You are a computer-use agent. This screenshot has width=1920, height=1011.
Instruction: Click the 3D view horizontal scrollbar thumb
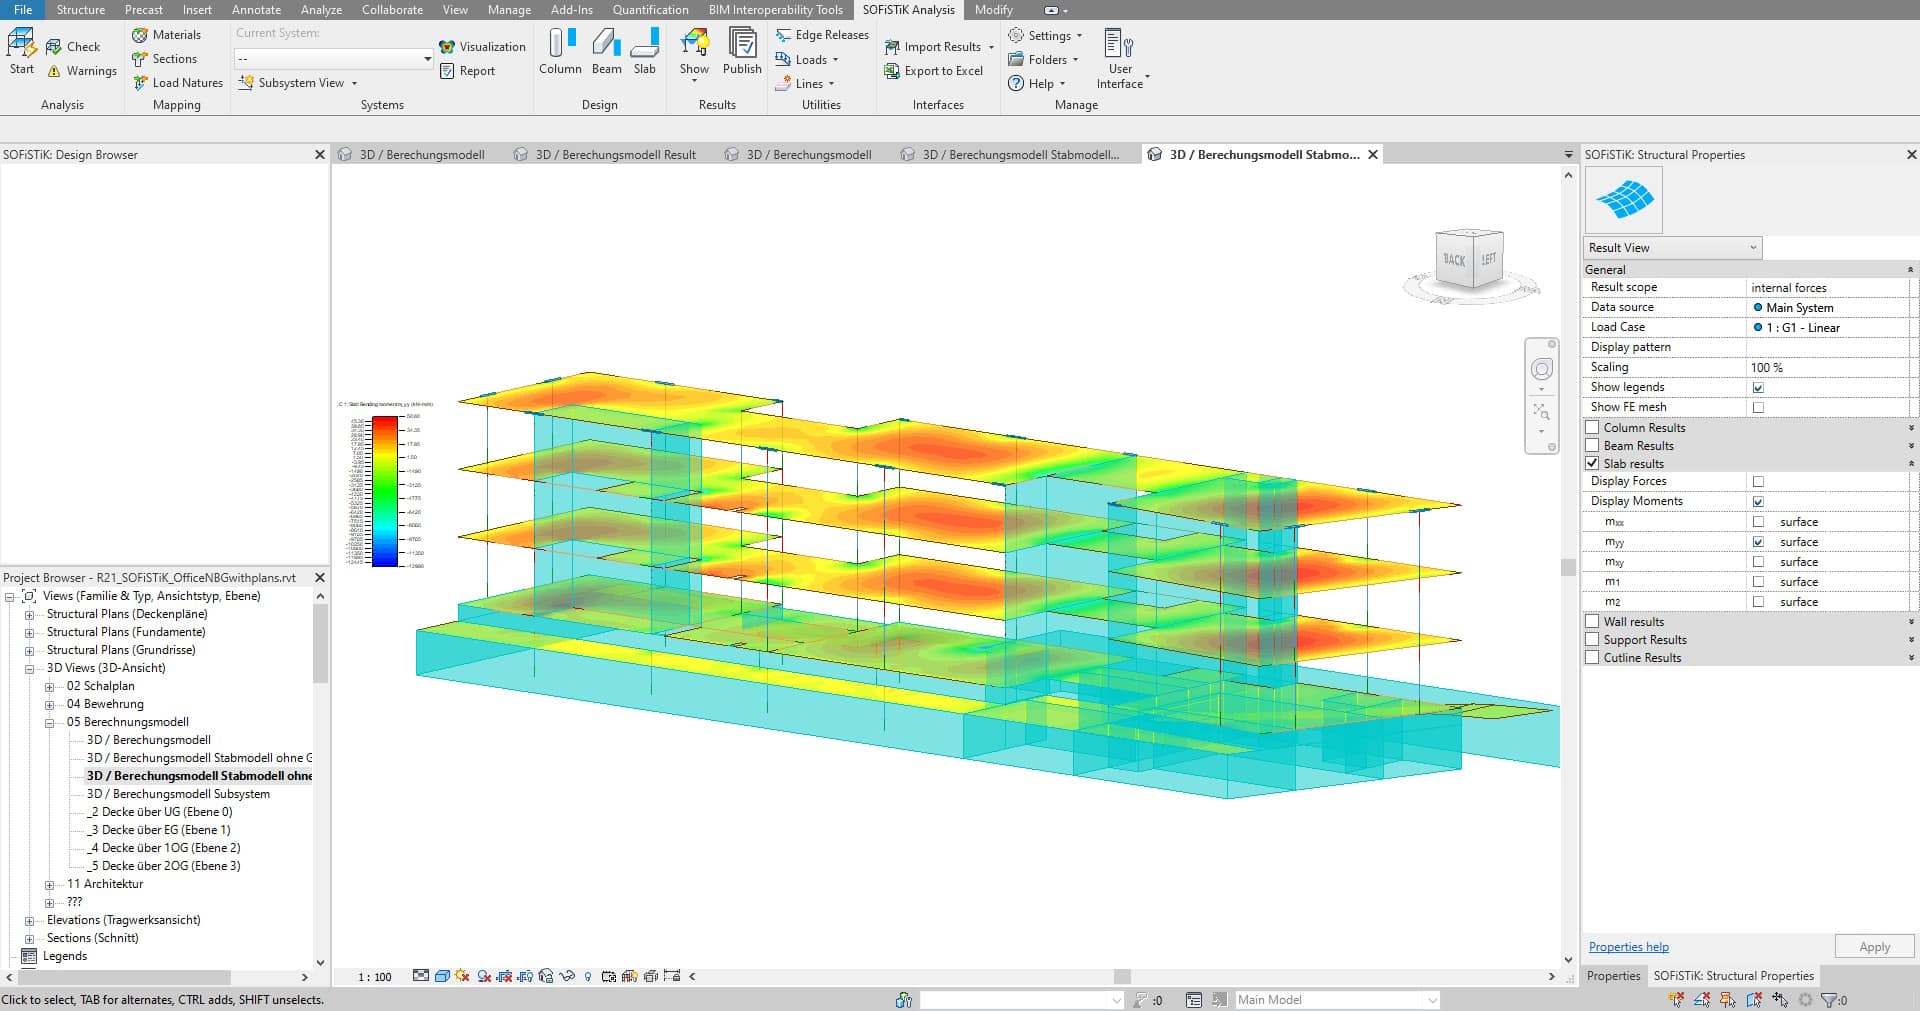tap(1122, 977)
